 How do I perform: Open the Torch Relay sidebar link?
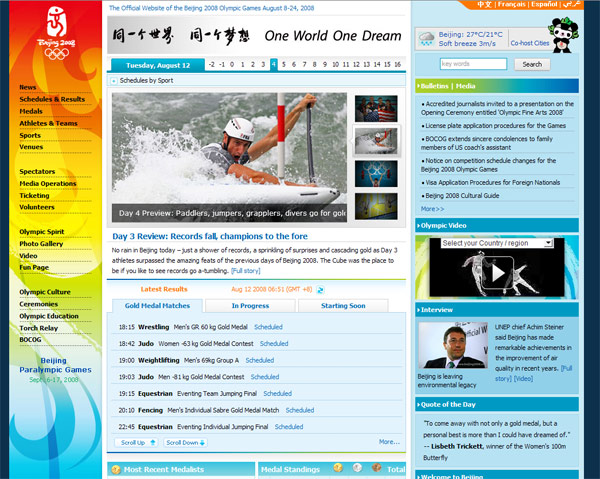38,328
